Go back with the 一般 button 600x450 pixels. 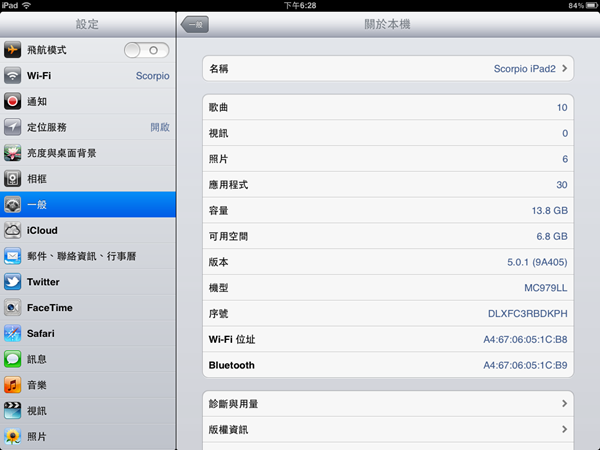click(x=195, y=24)
